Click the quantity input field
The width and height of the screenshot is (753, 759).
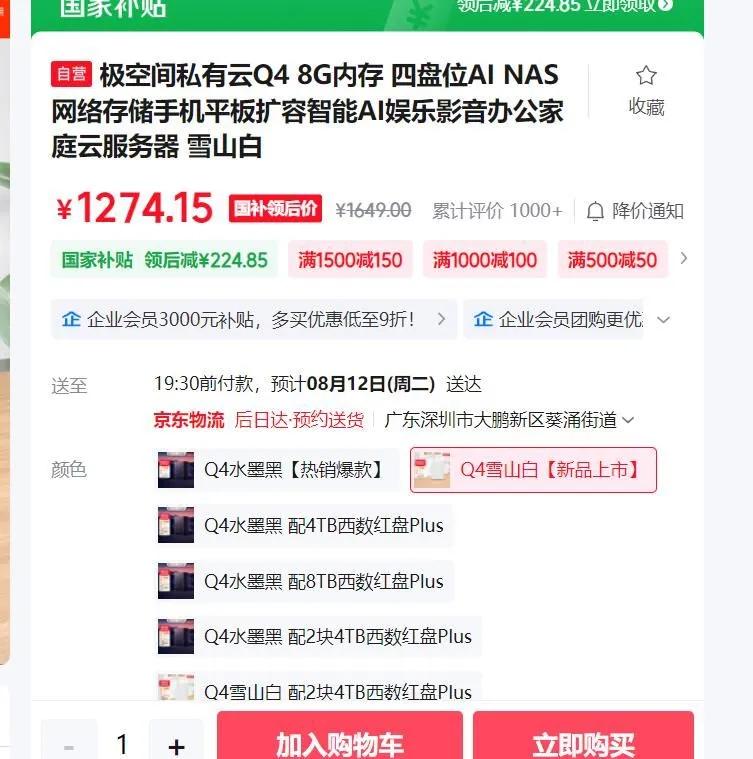(x=123, y=743)
